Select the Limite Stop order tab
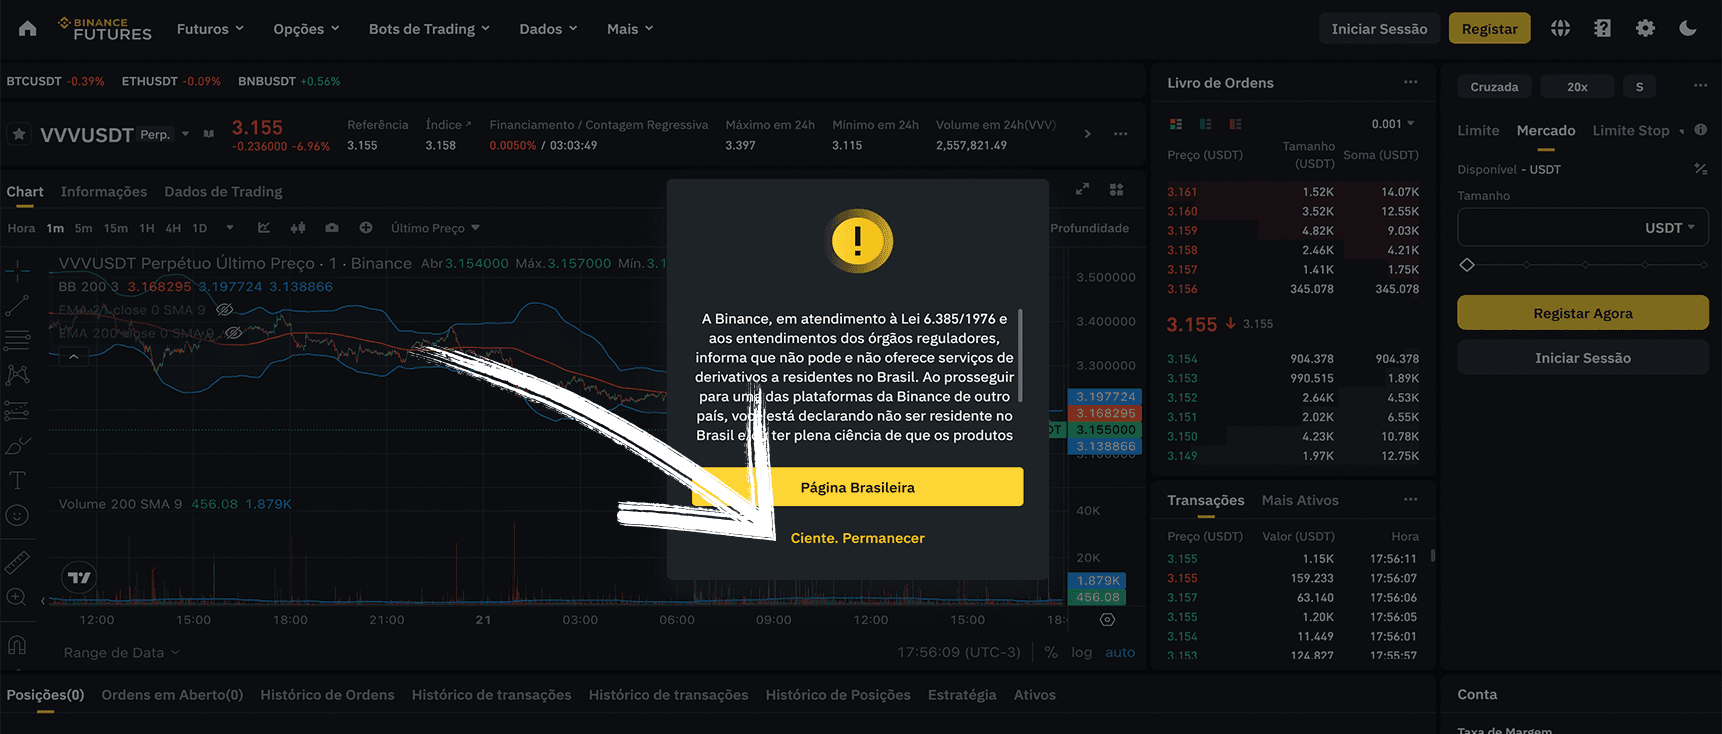This screenshot has width=1722, height=734. (1631, 130)
